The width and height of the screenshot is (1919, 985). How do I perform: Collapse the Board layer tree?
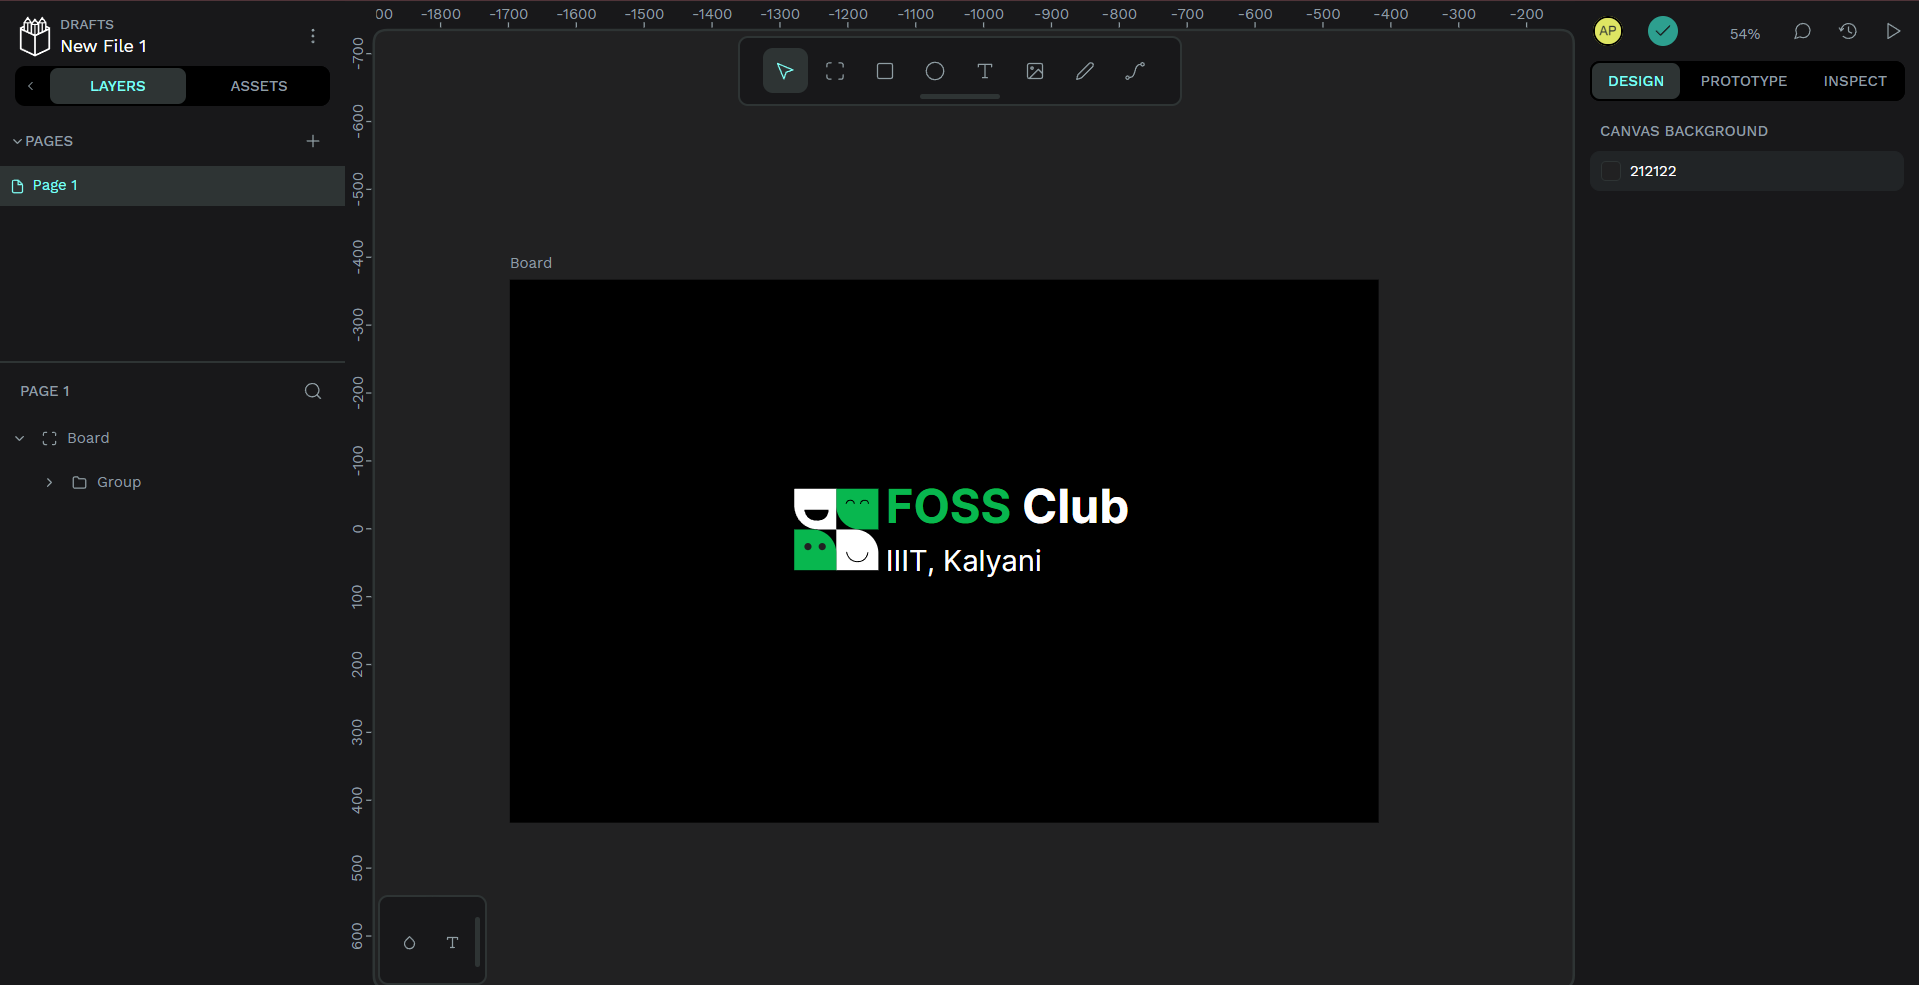[x=19, y=438]
